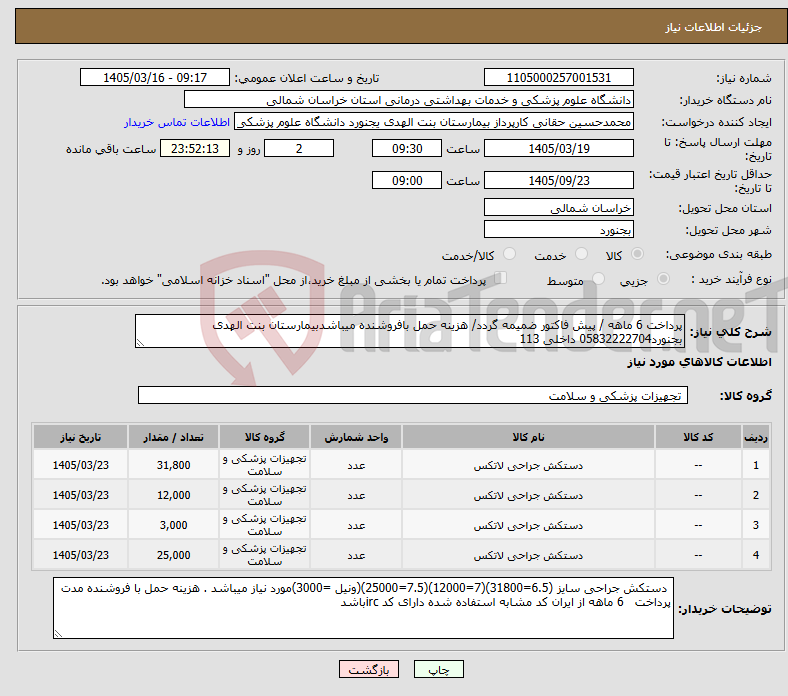This screenshot has width=788, height=696.
Task: Click the goods group cell in row 3
Action: [265, 525]
